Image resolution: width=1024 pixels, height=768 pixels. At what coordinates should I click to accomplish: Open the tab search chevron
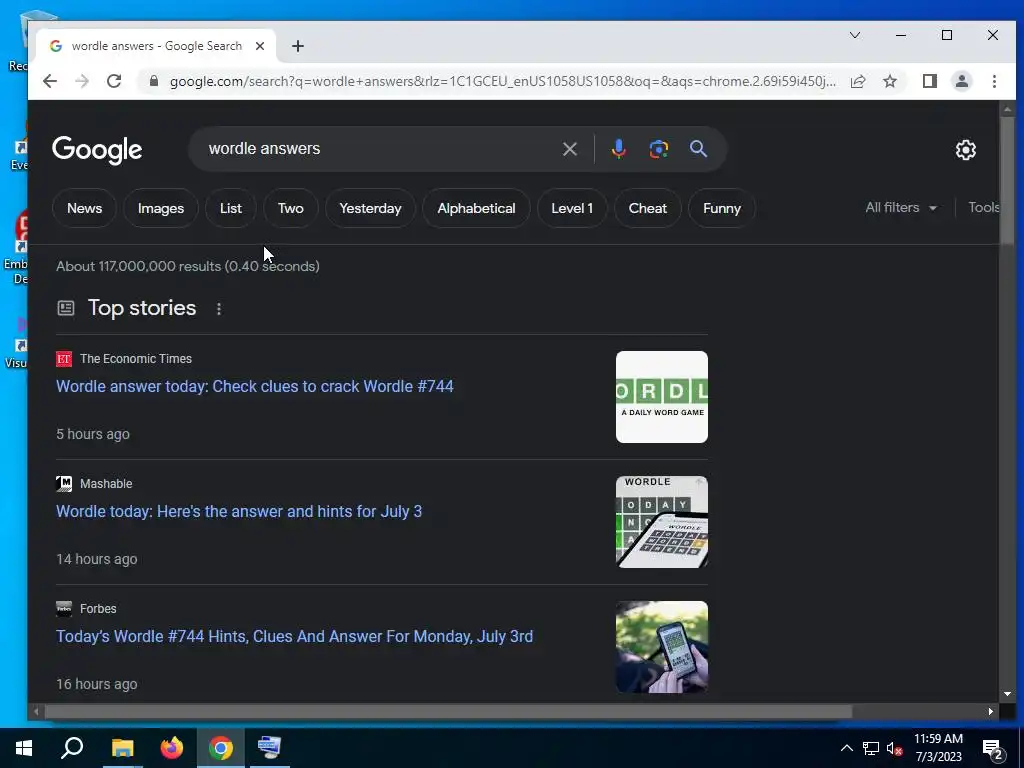point(855,35)
